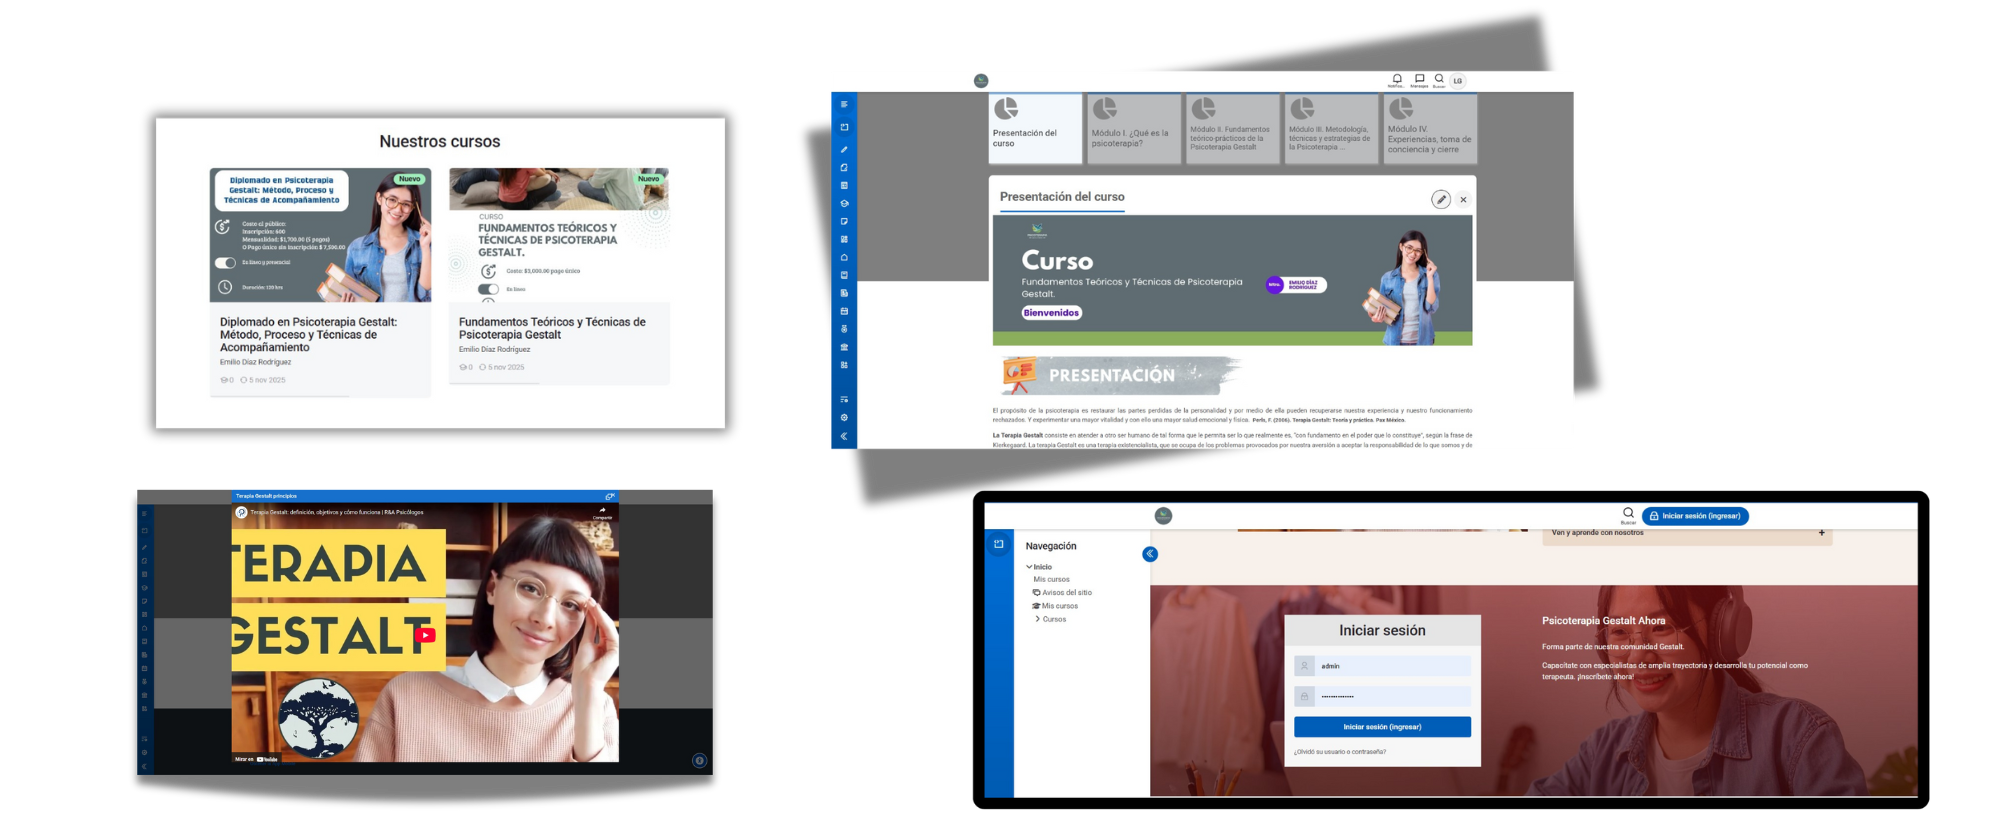Click the username field containing admin
This screenshot has width=2000, height=820.
tap(1392, 666)
